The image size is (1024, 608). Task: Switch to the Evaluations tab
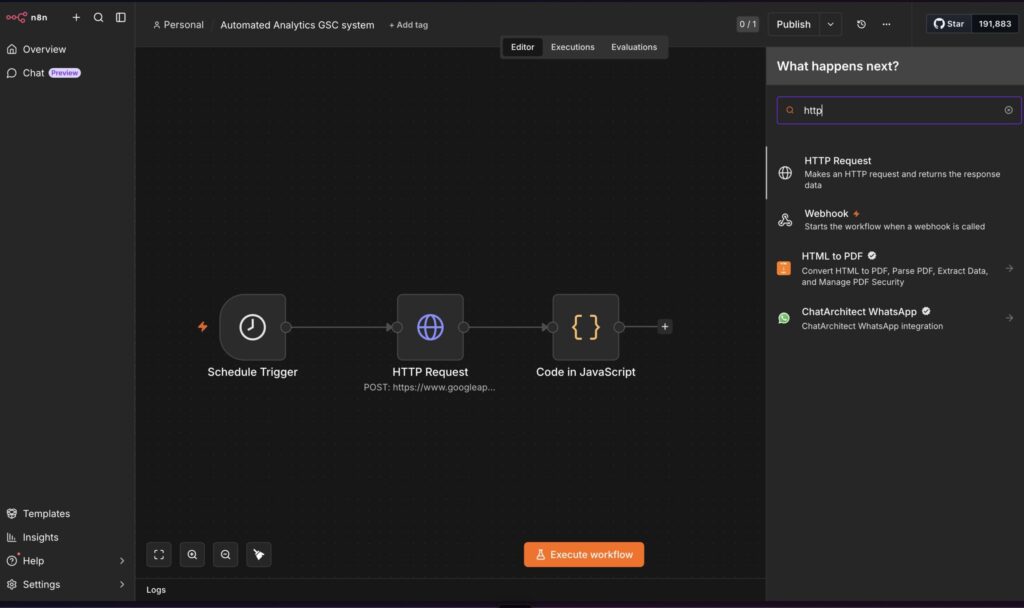coord(633,47)
